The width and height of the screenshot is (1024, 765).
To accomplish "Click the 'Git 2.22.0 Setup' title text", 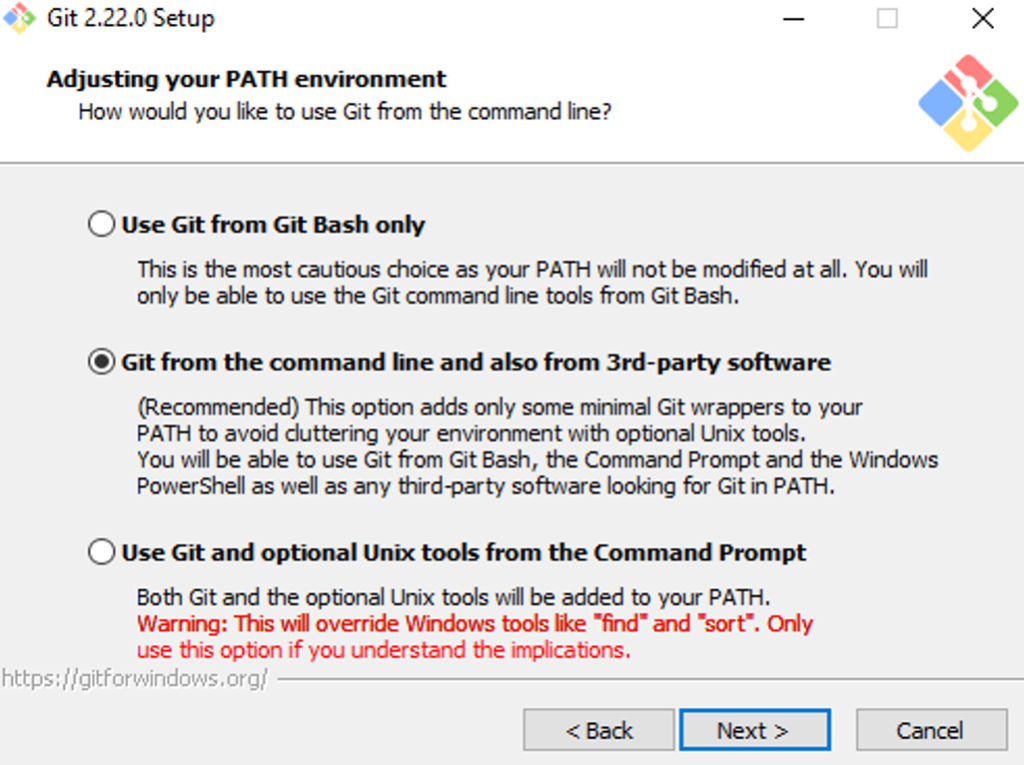I will [131, 18].
